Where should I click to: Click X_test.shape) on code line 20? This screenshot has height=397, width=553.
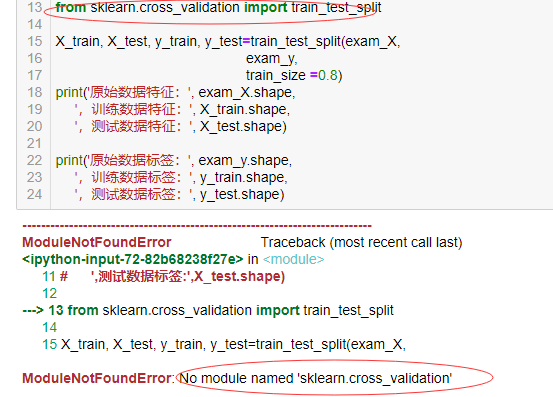click(x=243, y=127)
